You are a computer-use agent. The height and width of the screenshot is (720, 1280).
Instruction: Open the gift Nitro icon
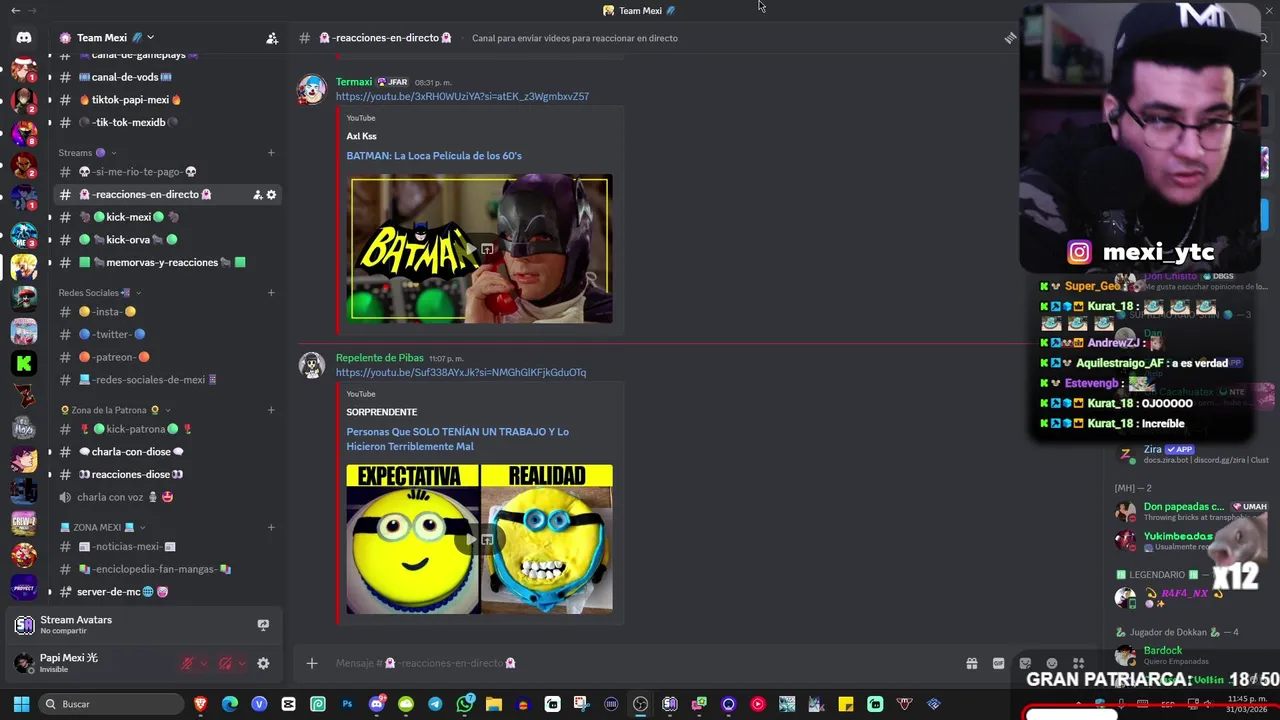point(971,663)
